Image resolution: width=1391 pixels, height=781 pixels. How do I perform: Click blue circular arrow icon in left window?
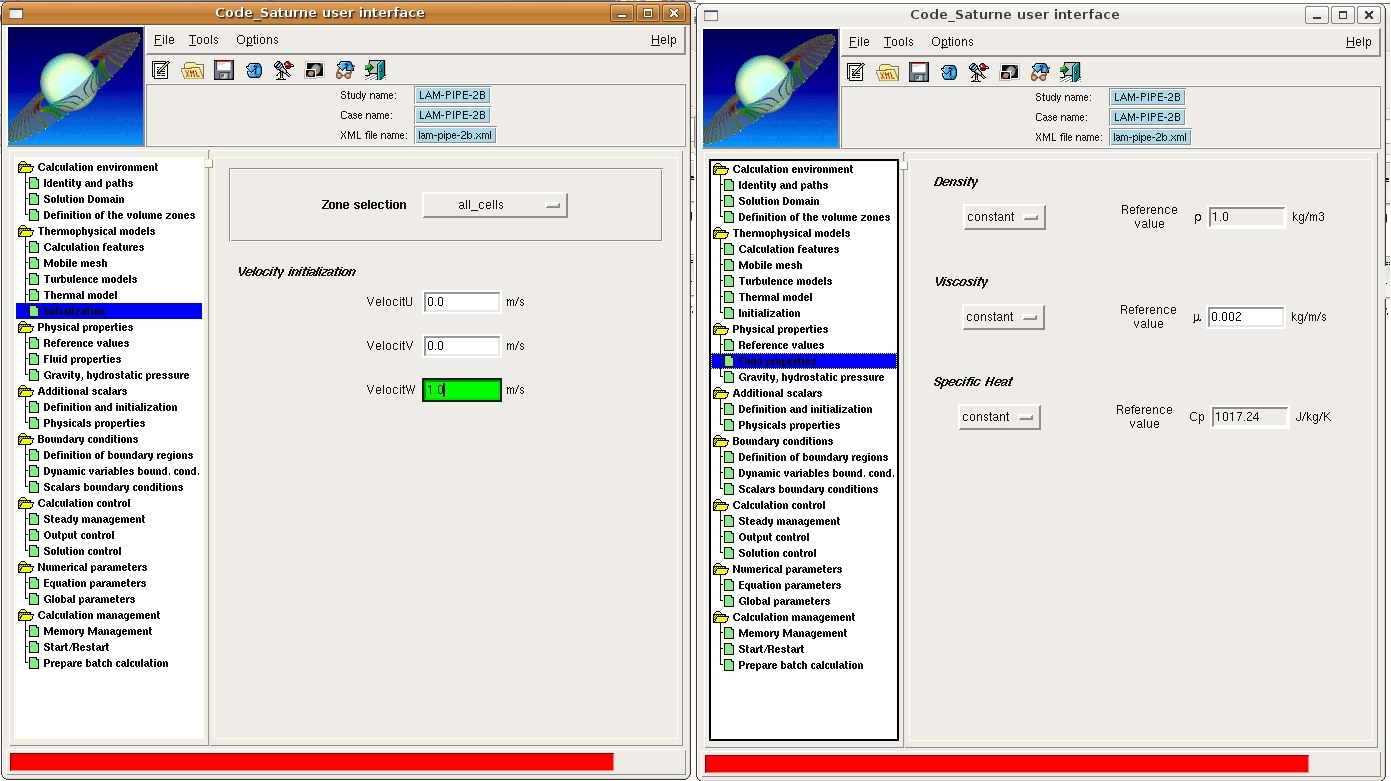click(254, 70)
